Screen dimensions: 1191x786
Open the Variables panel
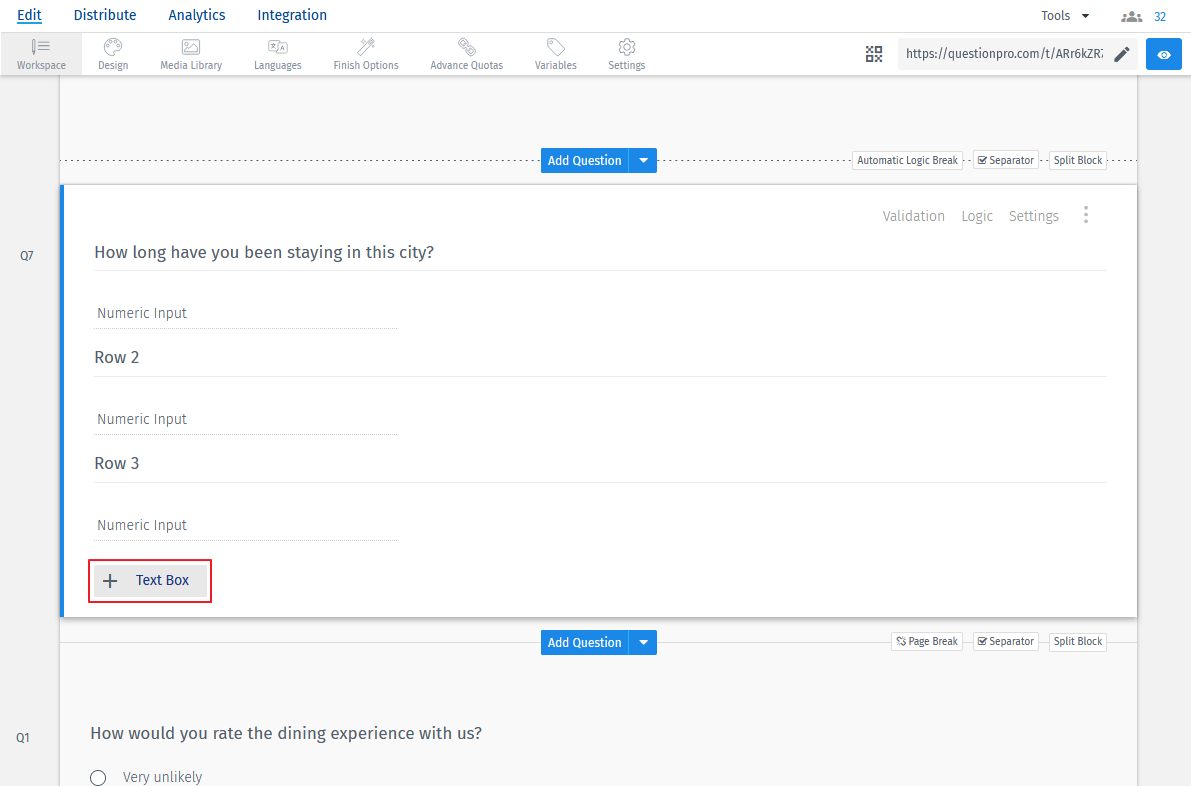coord(555,54)
